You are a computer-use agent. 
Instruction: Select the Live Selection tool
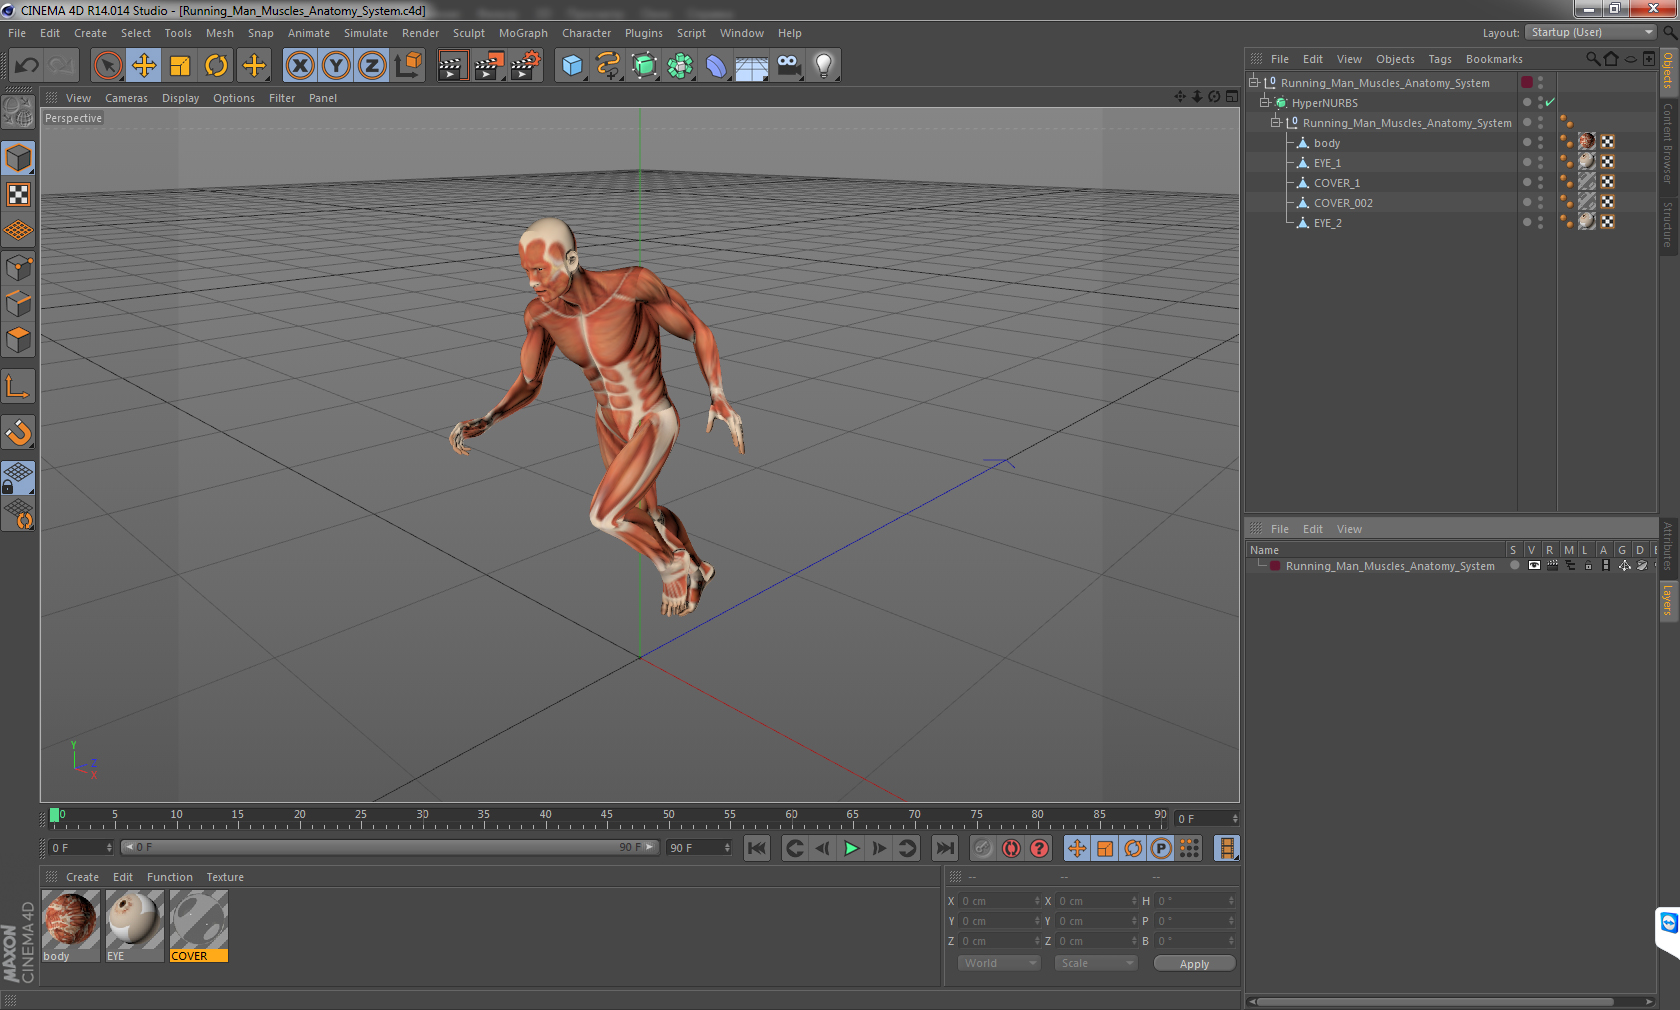[x=108, y=66]
